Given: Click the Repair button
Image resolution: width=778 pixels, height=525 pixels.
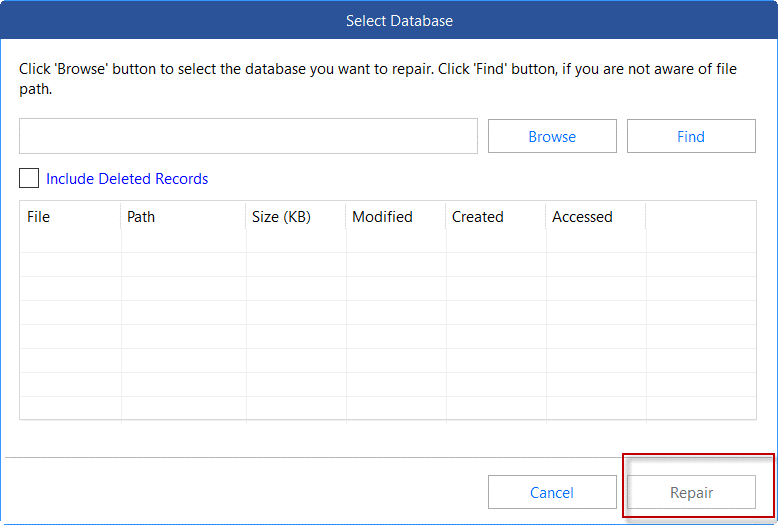Looking at the screenshot, I should coord(691,492).
